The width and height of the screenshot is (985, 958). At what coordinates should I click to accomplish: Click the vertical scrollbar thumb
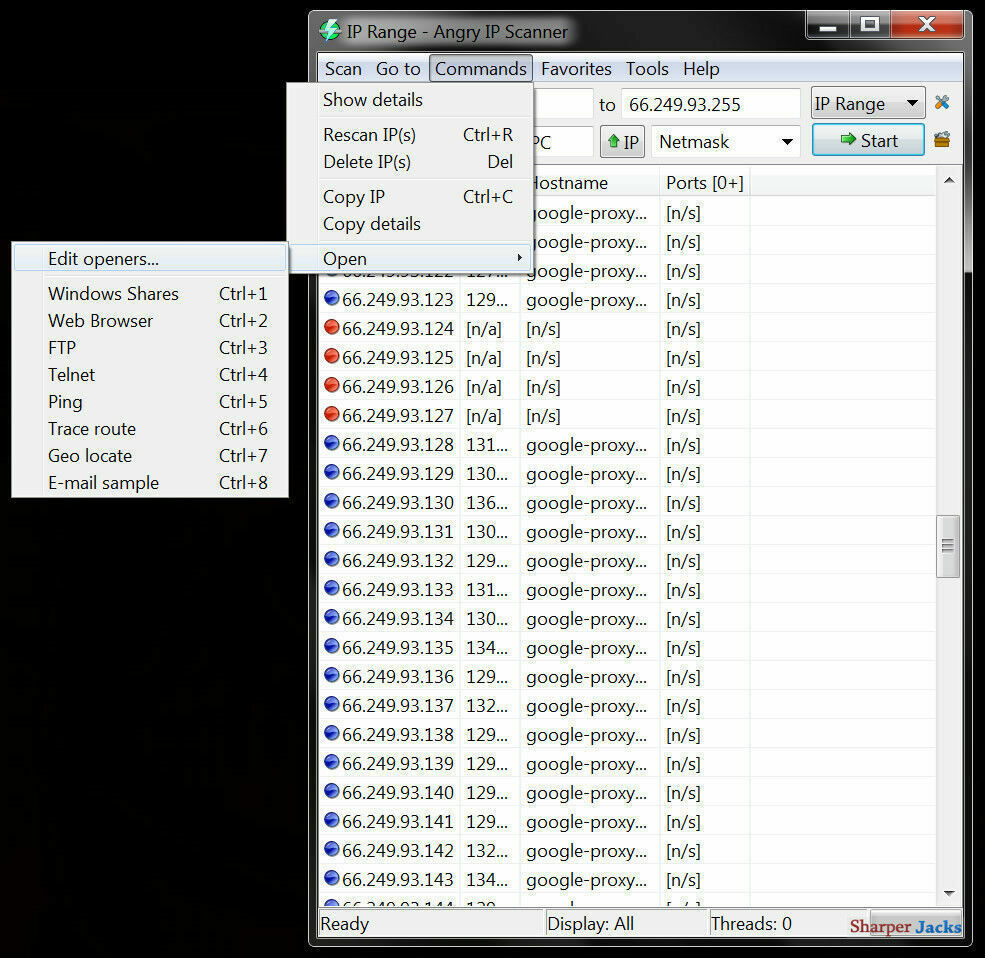[947, 546]
